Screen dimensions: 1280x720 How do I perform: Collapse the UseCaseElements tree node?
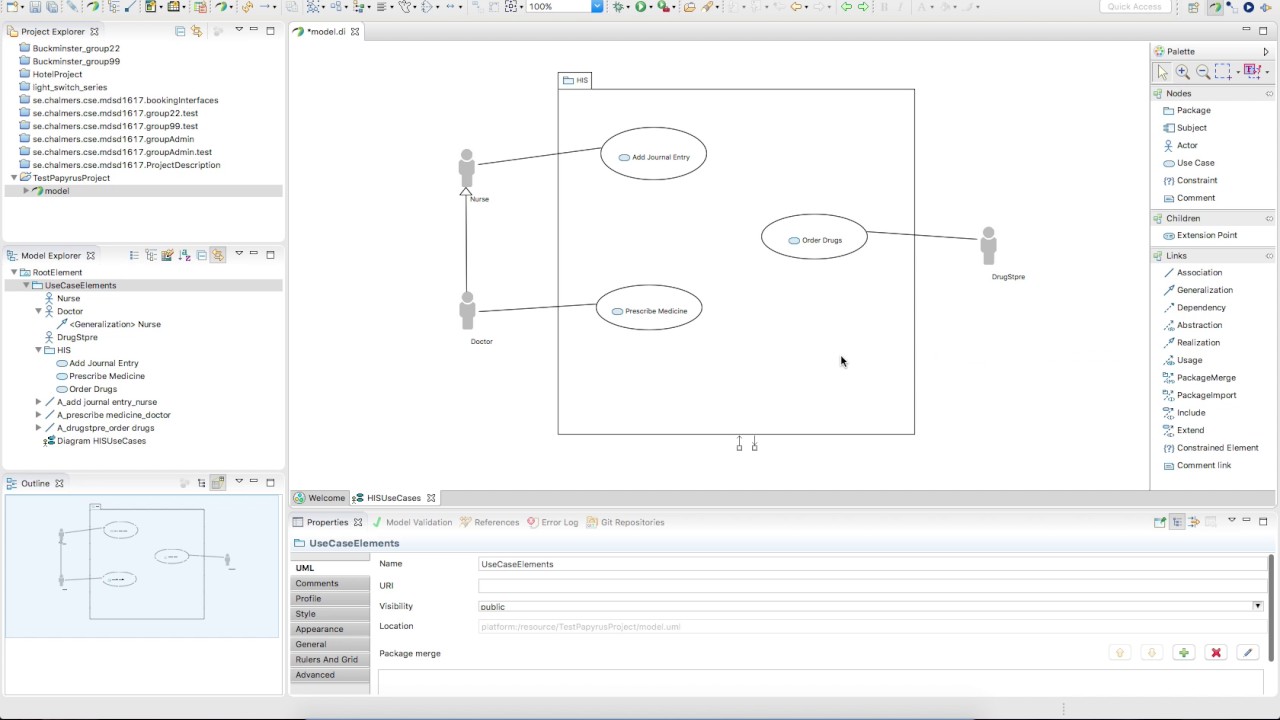tap(26, 285)
